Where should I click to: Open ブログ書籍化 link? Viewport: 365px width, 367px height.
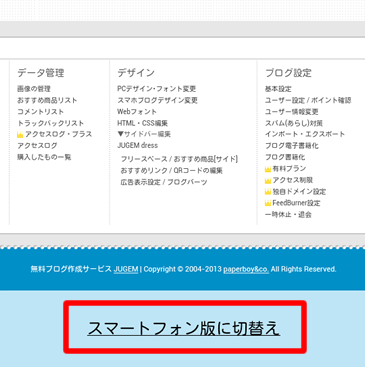pos(285,157)
